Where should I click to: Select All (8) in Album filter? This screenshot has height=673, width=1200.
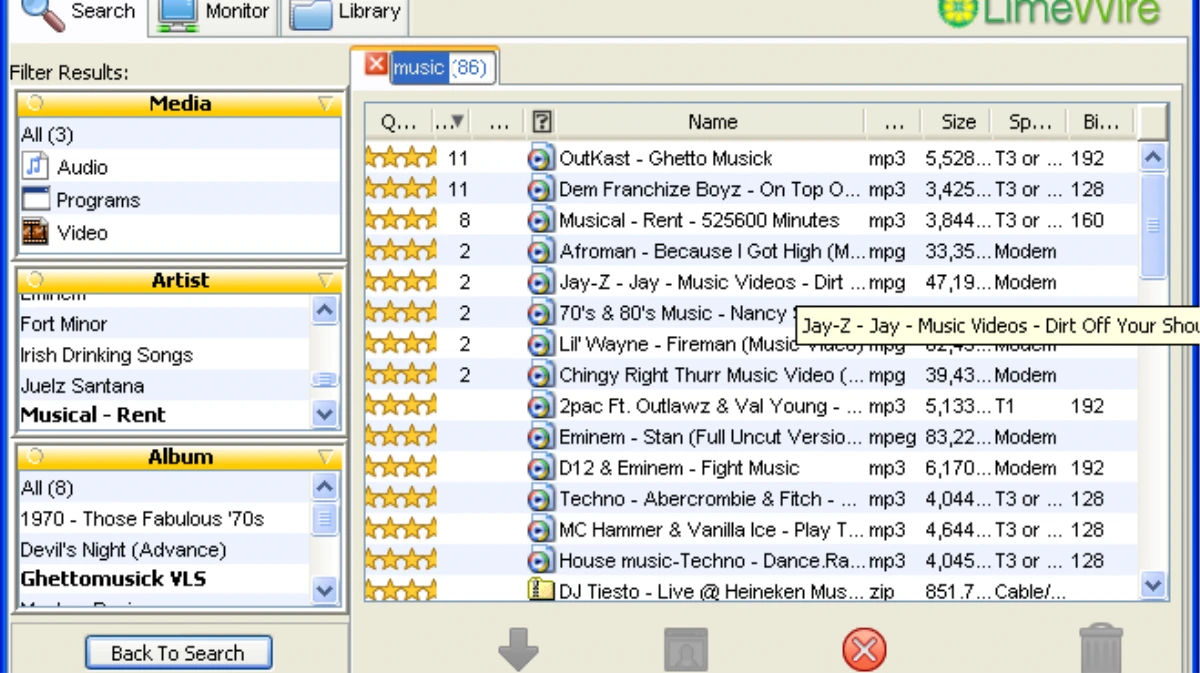pos(47,488)
